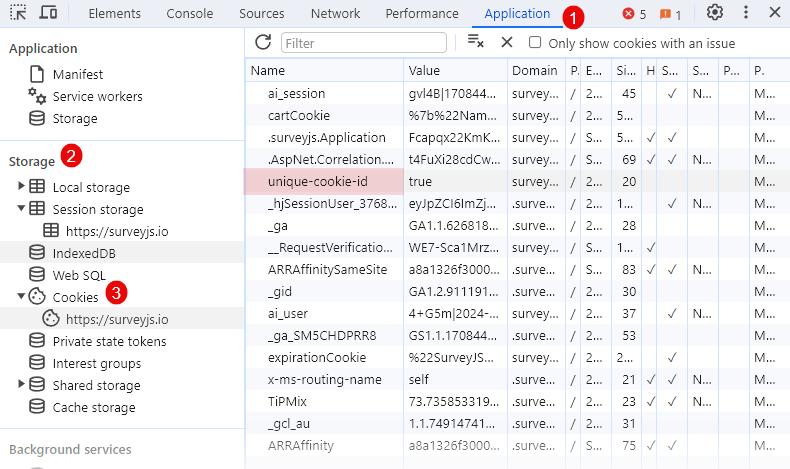Click the Local storage grid icon
Image resolution: width=790 pixels, height=469 pixels.
(x=37, y=186)
